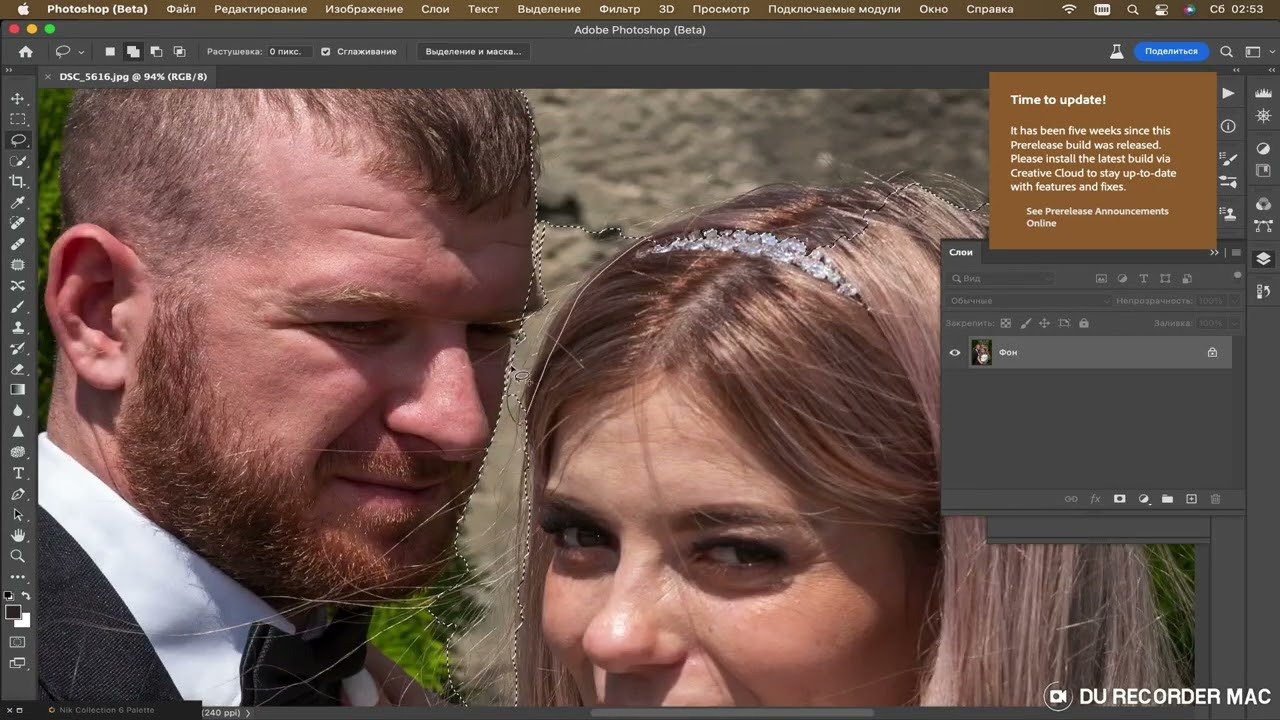
Task: Toggle the Сглаживание anti-alias checkbox
Action: coord(325,51)
